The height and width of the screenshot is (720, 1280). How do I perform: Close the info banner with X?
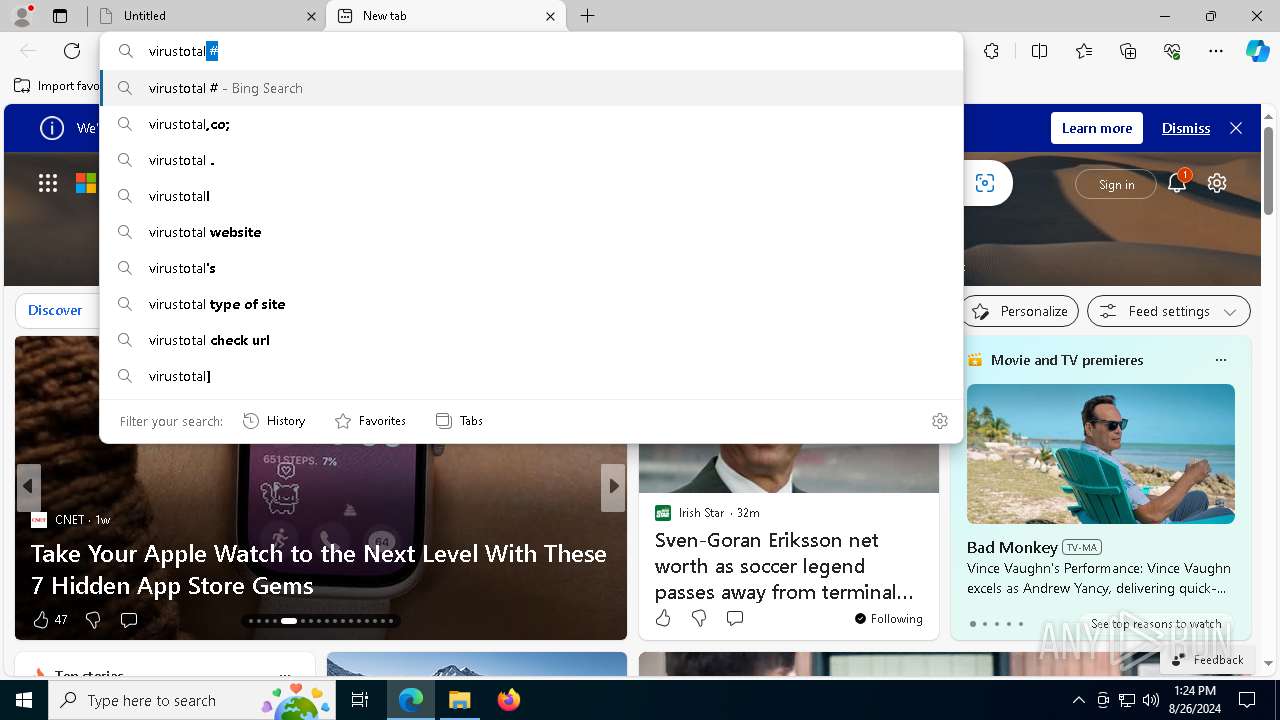[1236, 128]
